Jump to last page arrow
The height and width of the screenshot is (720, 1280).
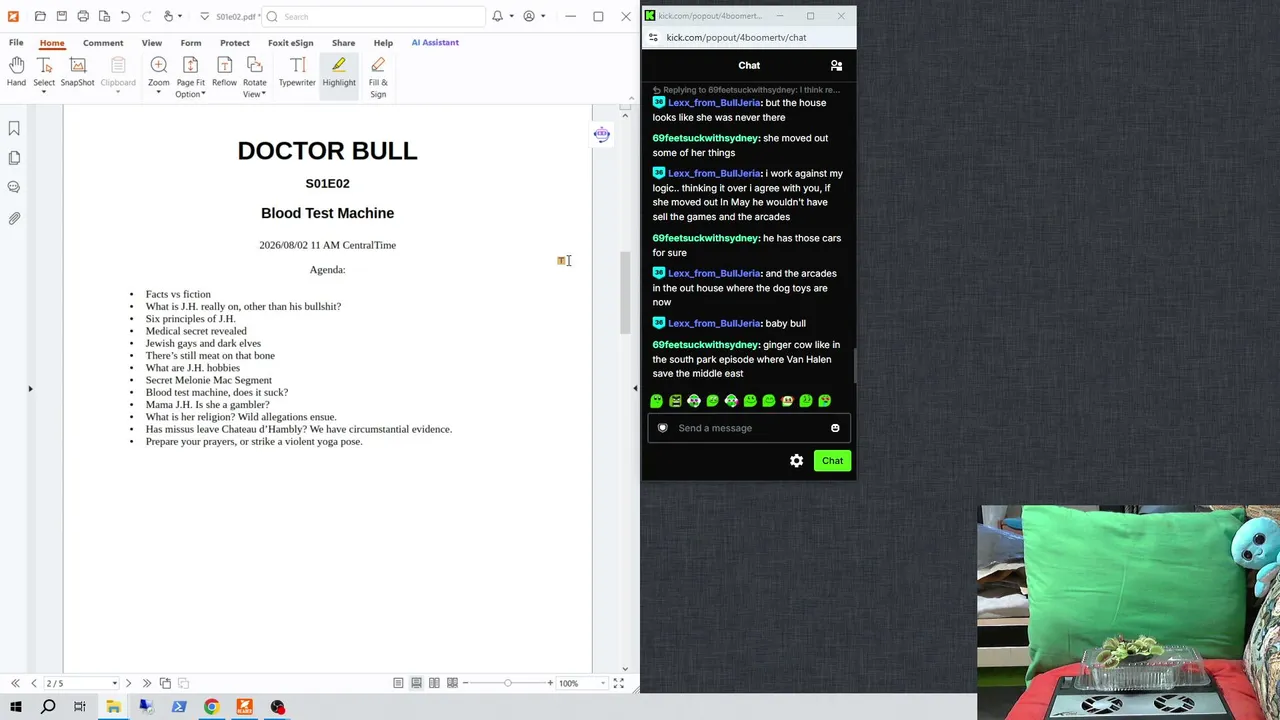(147, 683)
